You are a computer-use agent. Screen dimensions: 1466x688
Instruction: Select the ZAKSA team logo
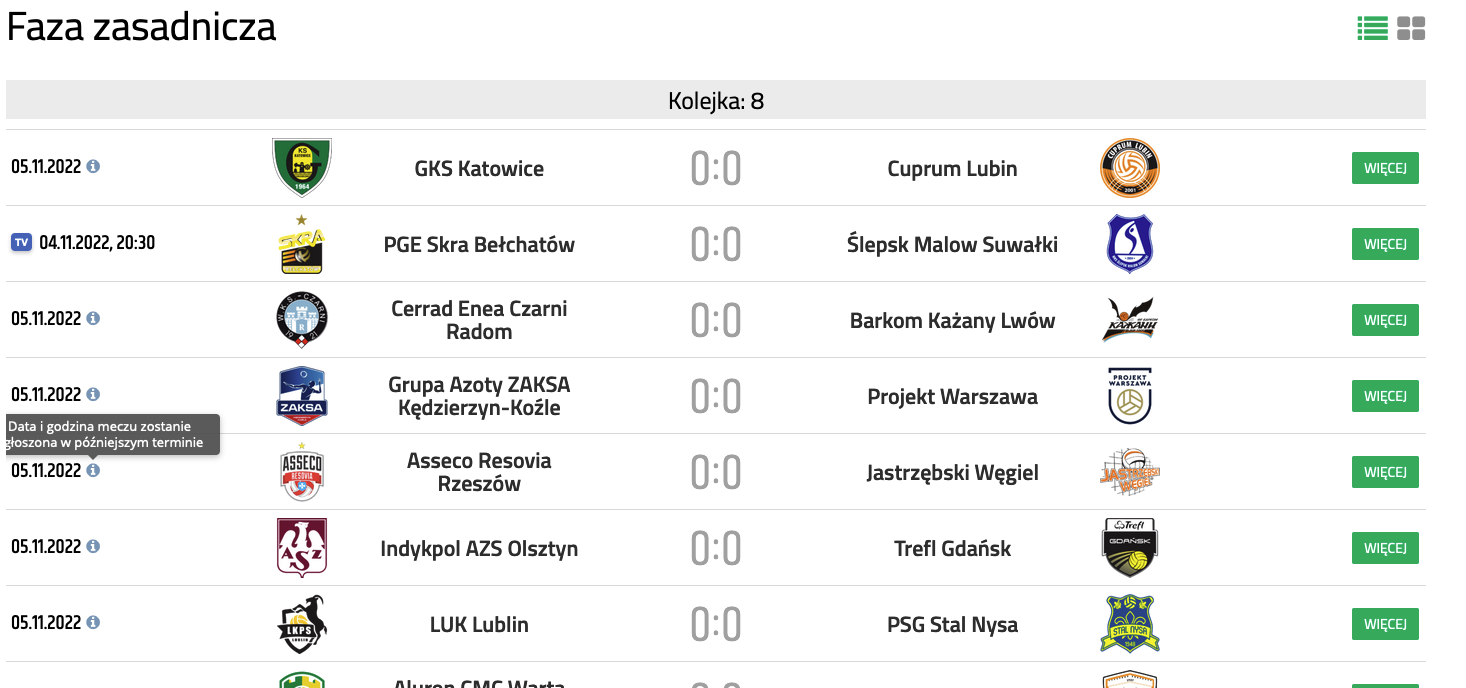[302, 396]
